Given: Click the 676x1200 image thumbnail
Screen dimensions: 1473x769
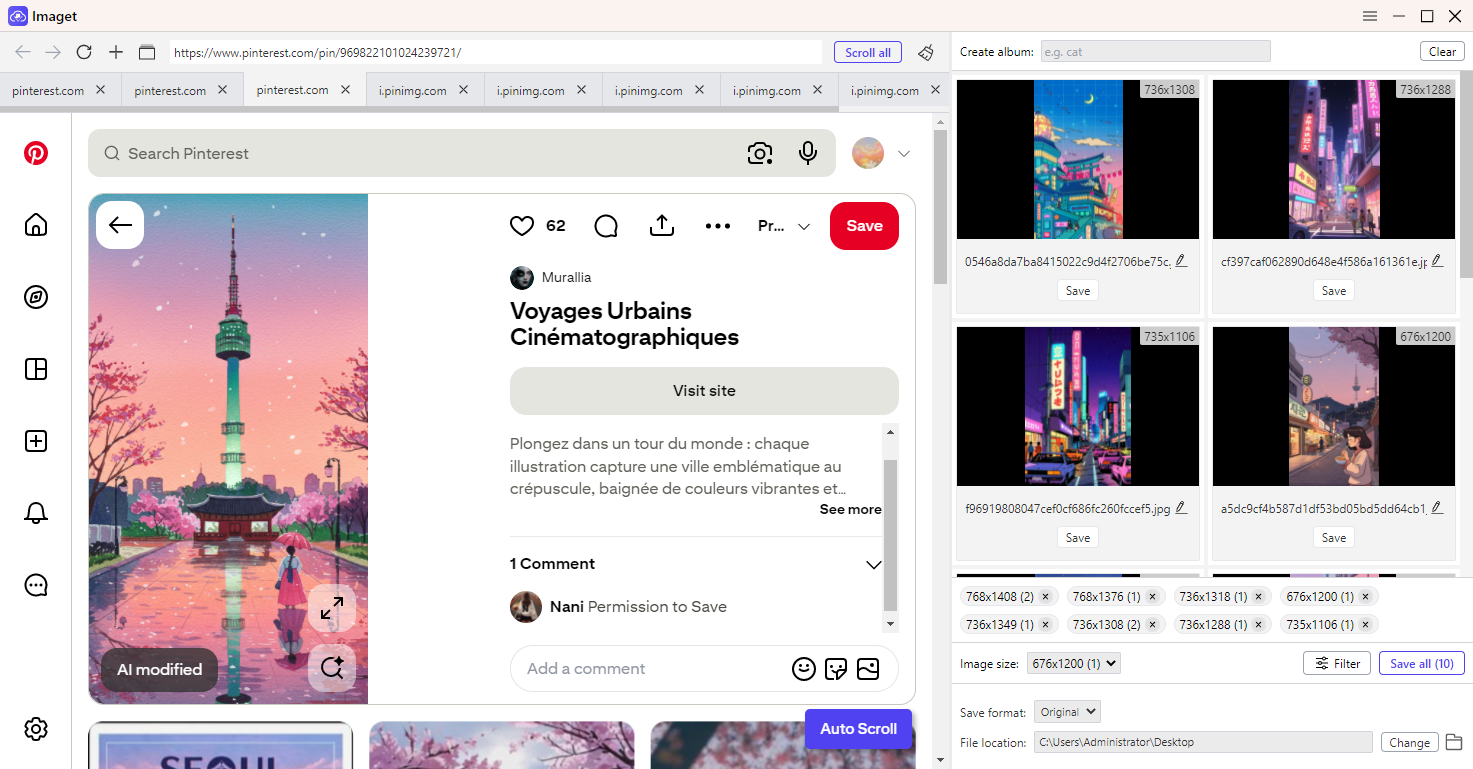Looking at the screenshot, I should tap(1334, 406).
